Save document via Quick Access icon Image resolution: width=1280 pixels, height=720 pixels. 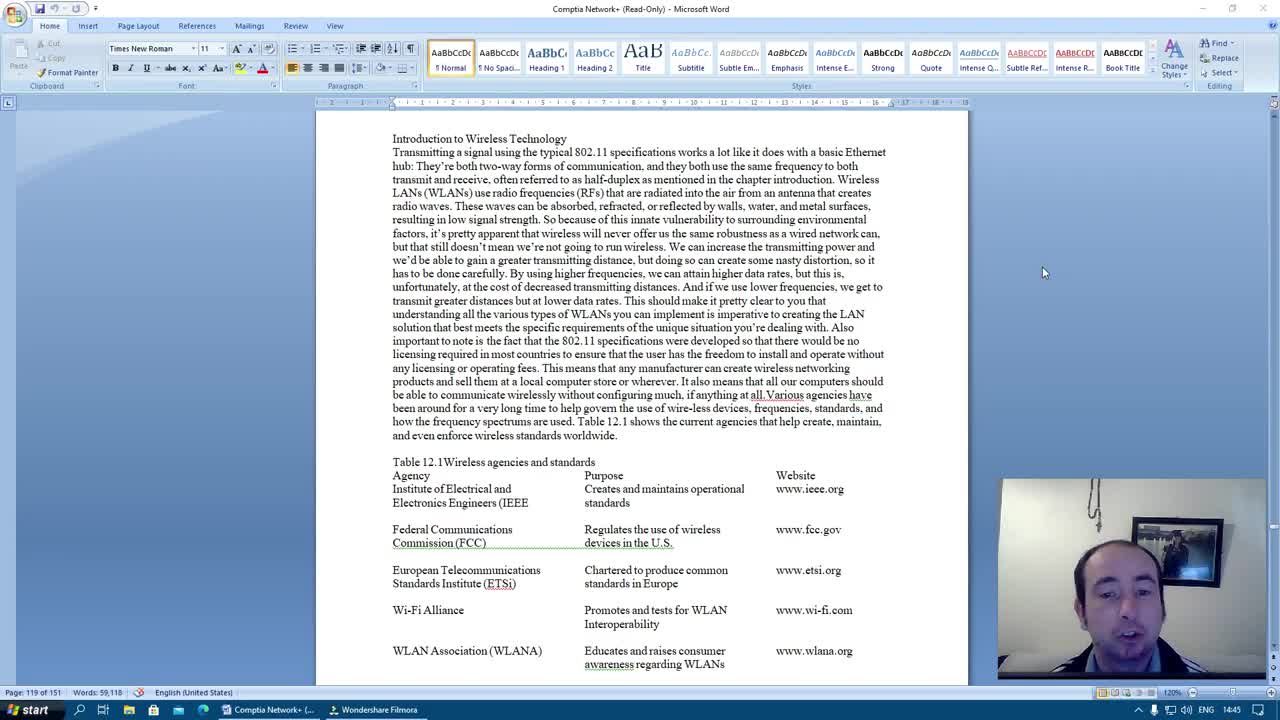(40, 8)
